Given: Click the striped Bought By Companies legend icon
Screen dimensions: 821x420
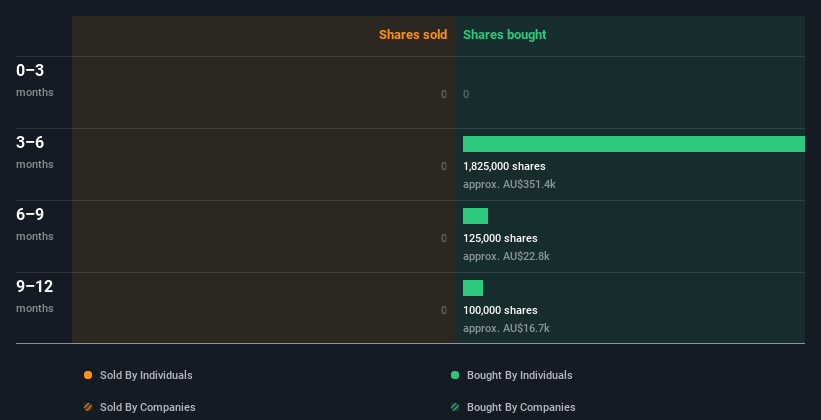Looking at the screenshot, I should tap(455, 407).
